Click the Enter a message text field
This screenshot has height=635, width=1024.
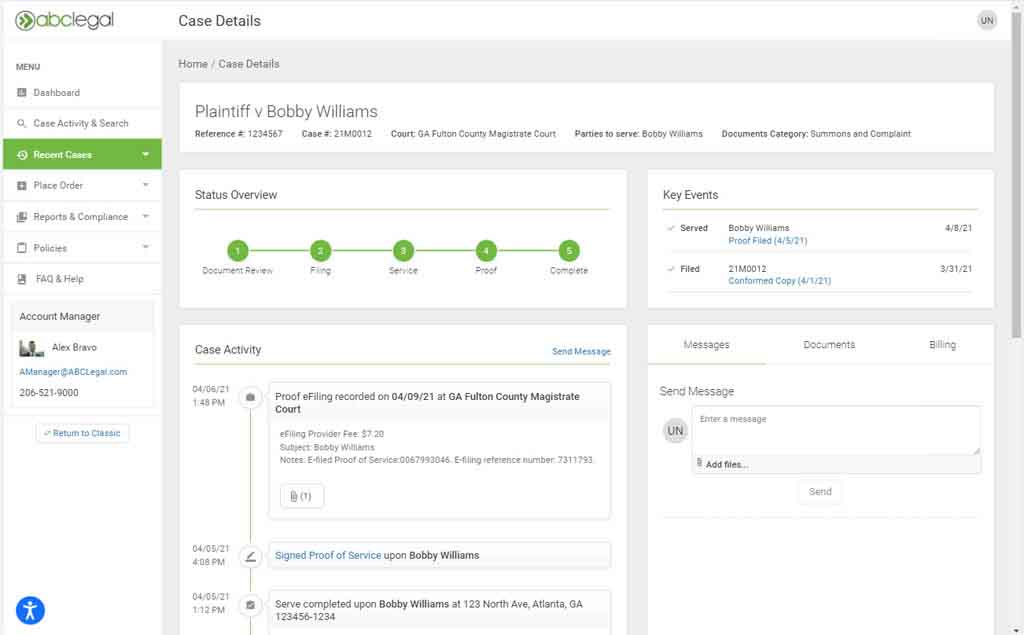[835, 430]
